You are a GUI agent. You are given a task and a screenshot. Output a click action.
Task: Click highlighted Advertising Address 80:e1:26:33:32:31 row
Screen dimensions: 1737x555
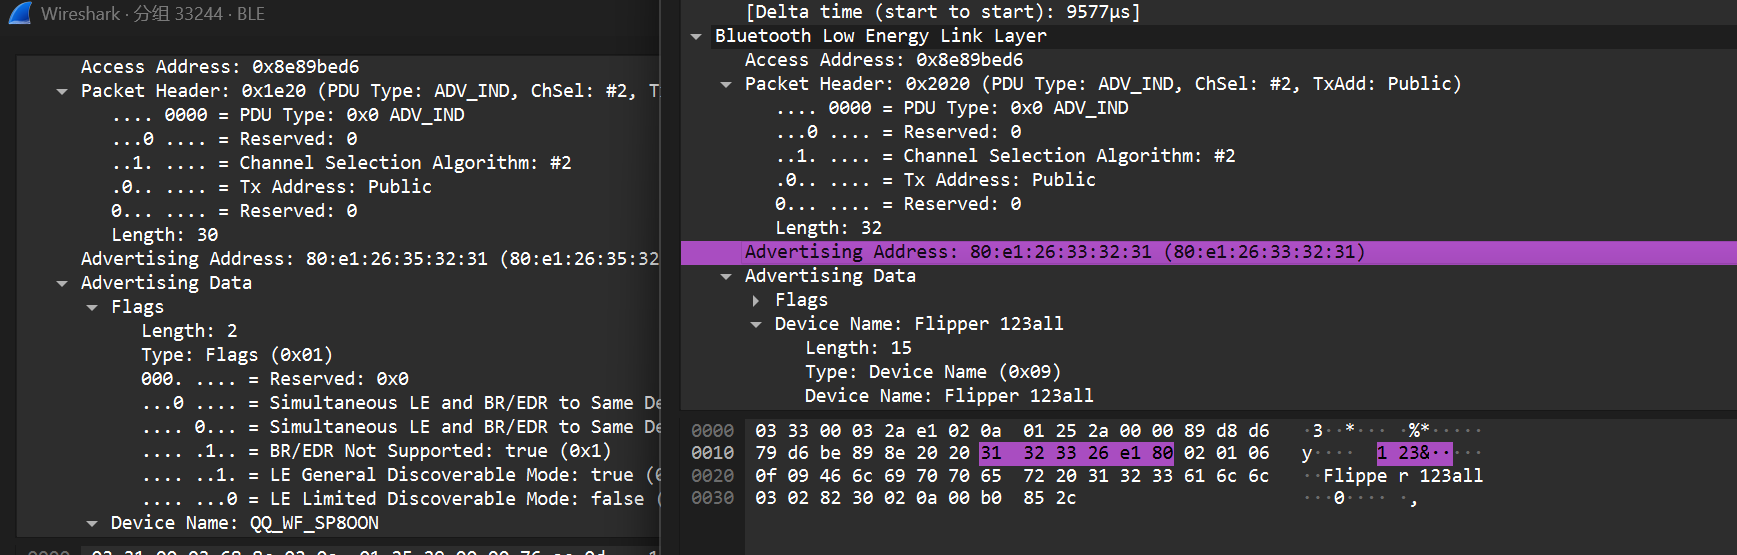click(x=1209, y=252)
